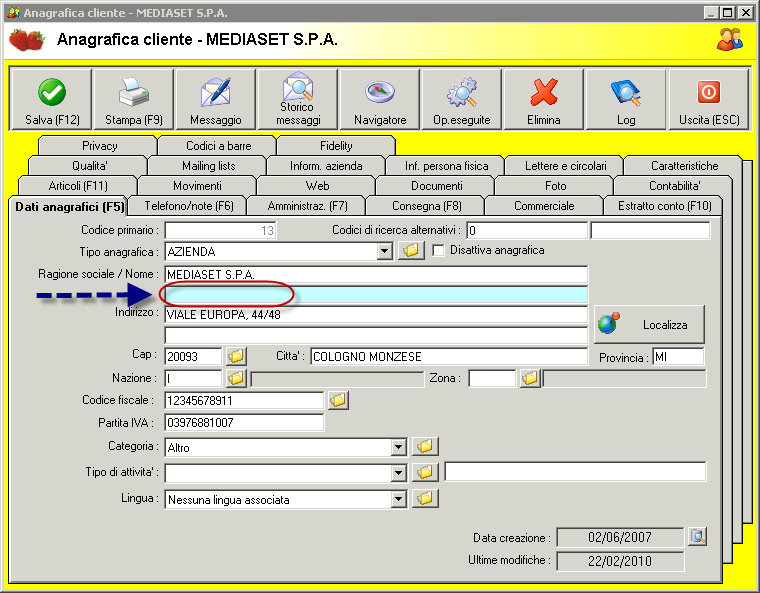Open folder lookup next to Codice fiscale
Image resolution: width=760 pixels, height=593 pixels.
pyautogui.click(x=338, y=401)
